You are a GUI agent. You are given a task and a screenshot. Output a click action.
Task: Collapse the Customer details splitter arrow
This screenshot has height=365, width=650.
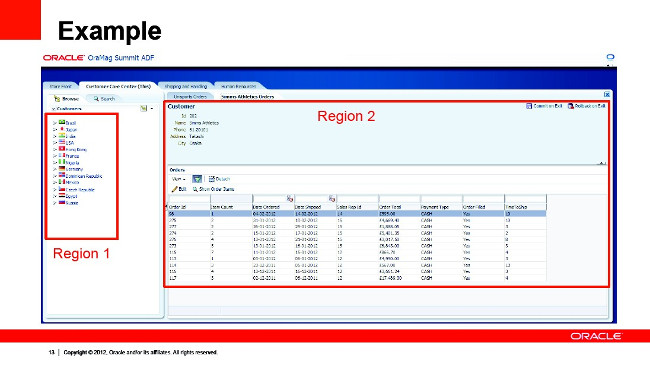point(602,163)
